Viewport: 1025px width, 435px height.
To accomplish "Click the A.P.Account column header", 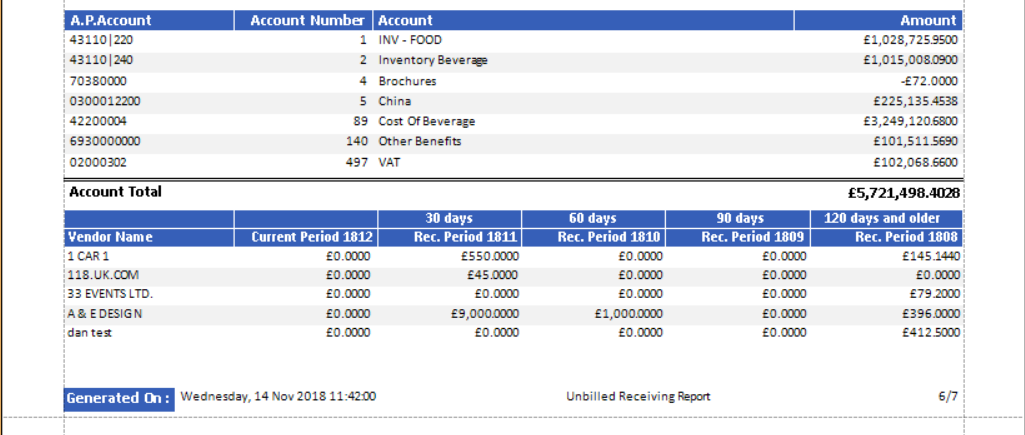I will [110, 20].
